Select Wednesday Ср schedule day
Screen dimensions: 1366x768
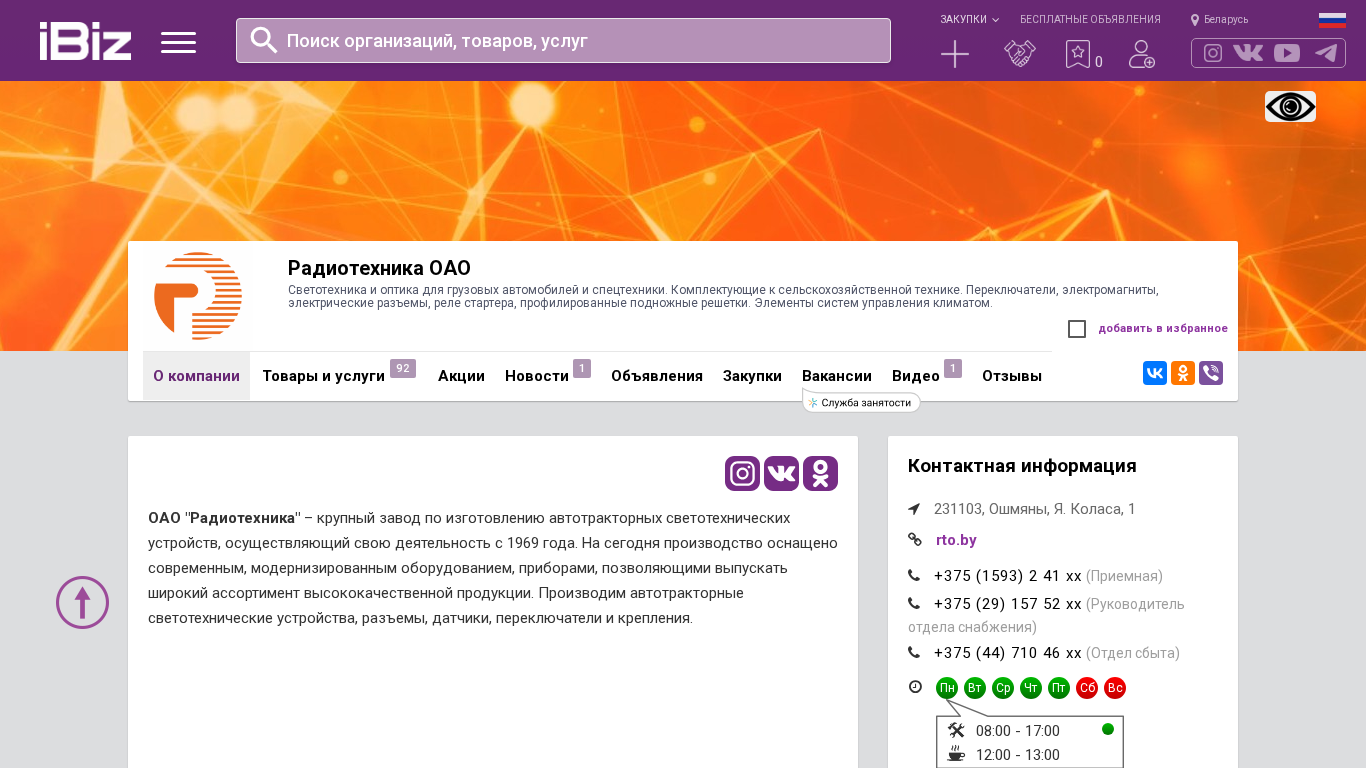[1003, 688]
